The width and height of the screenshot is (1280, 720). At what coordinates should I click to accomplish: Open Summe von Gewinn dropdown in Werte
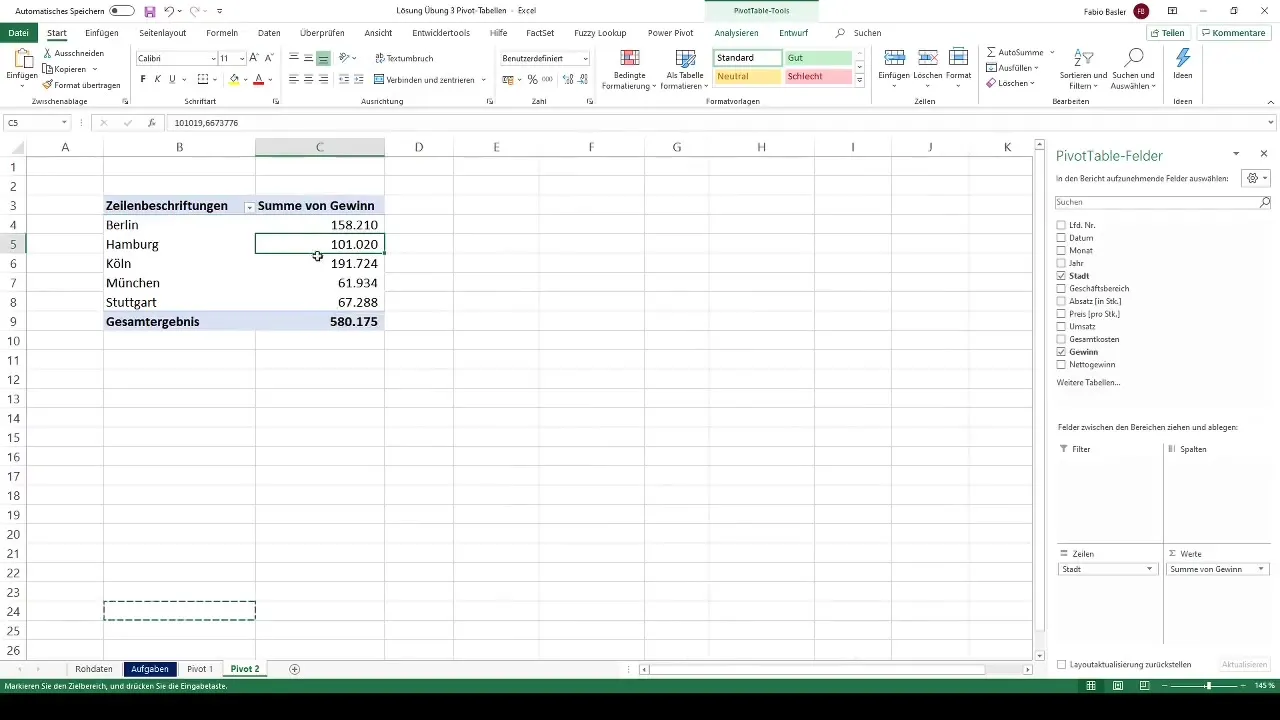click(1261, 569)
